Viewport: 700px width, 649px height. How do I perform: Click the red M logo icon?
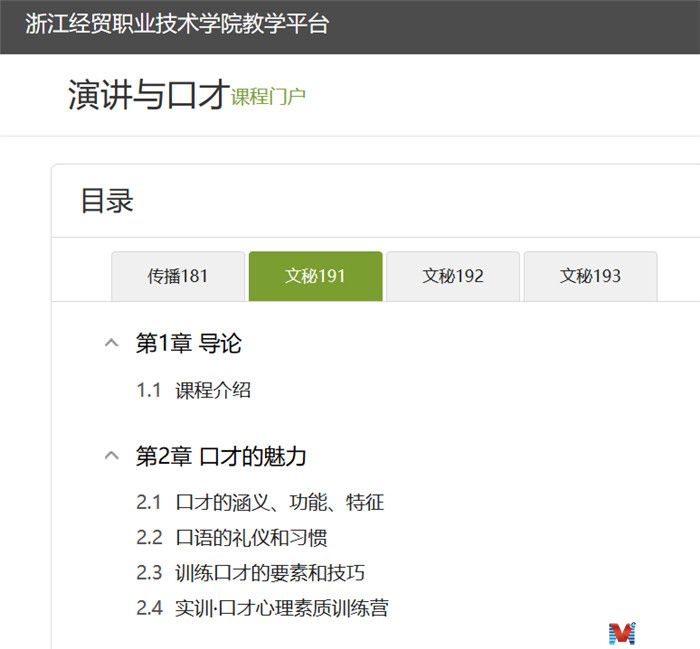[622, 632]
